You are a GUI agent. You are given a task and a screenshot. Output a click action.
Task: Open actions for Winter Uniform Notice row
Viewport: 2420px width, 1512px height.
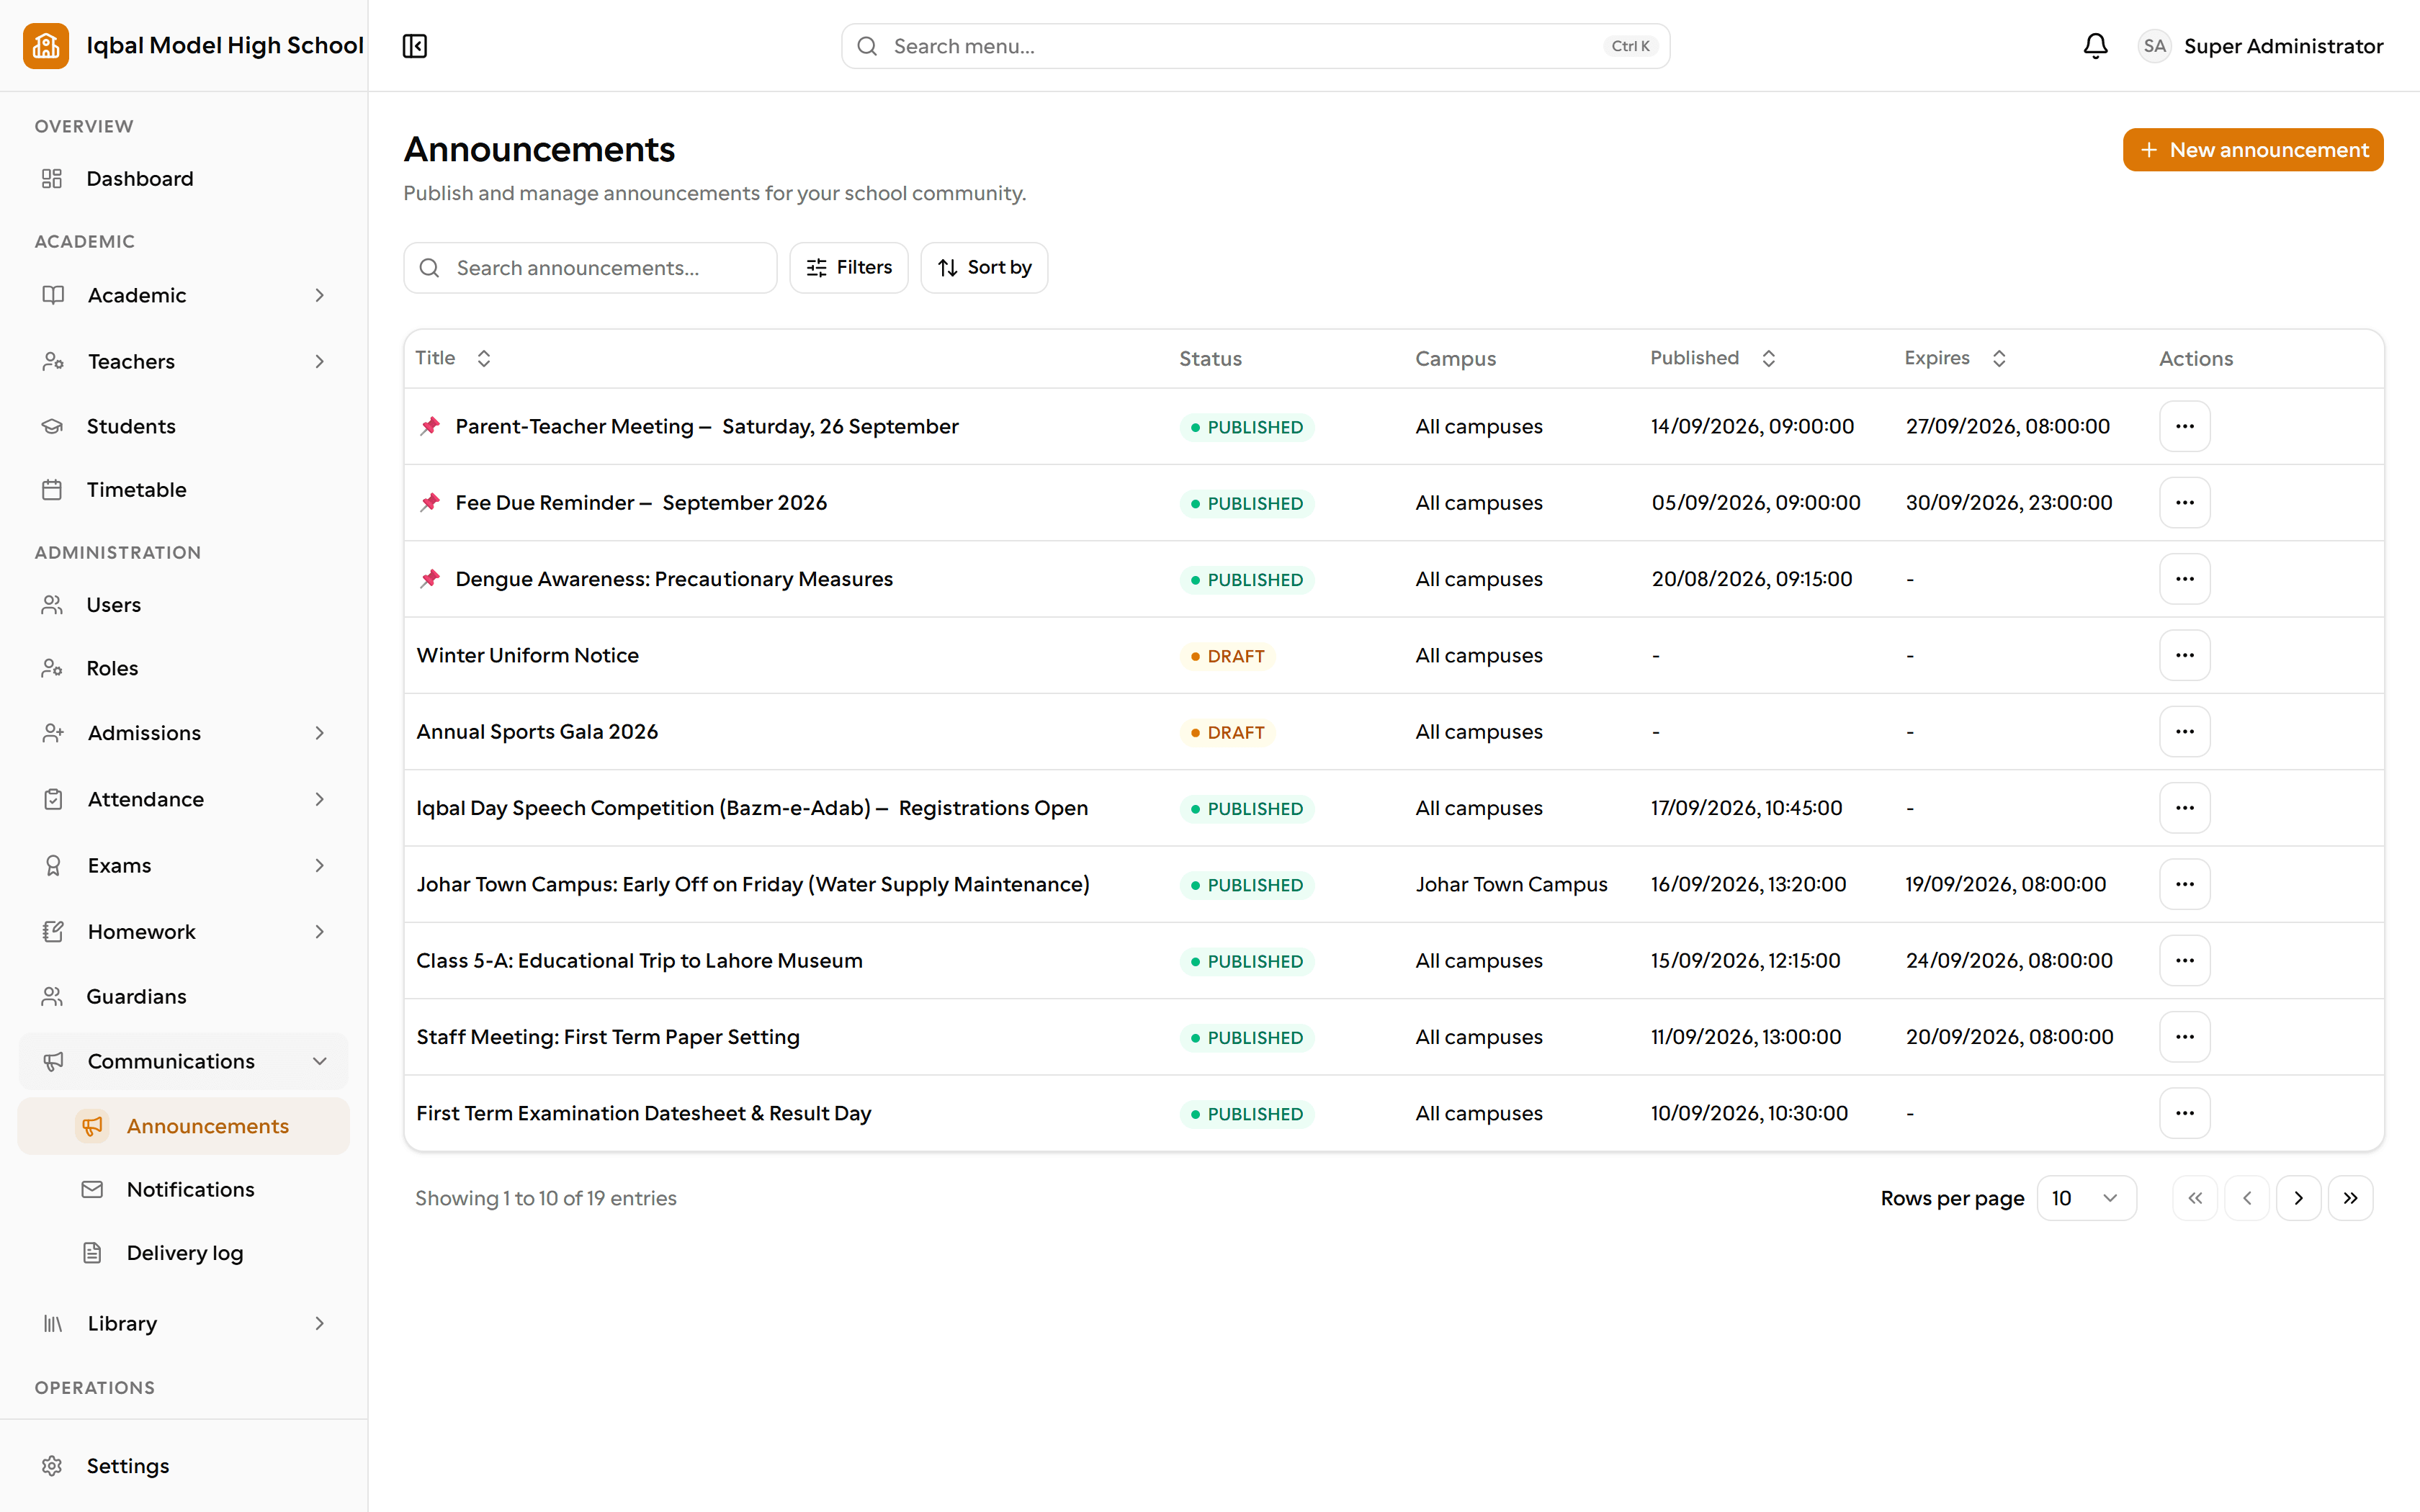pos(2184,656)
